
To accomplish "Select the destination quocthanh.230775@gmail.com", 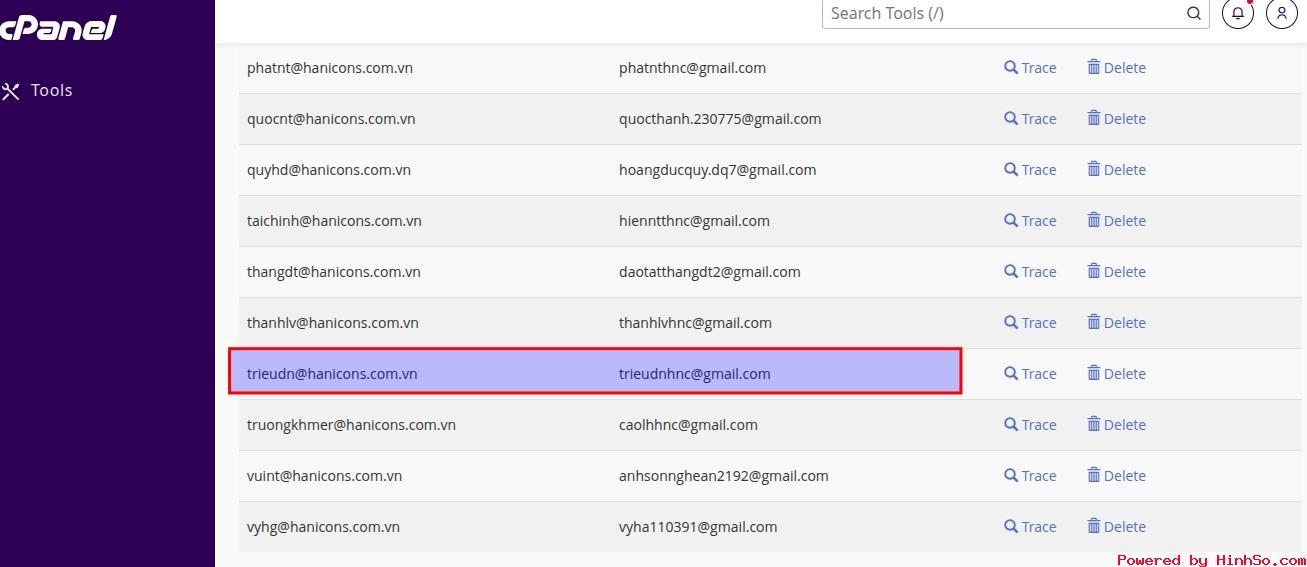I will click(x=720, y=119).
